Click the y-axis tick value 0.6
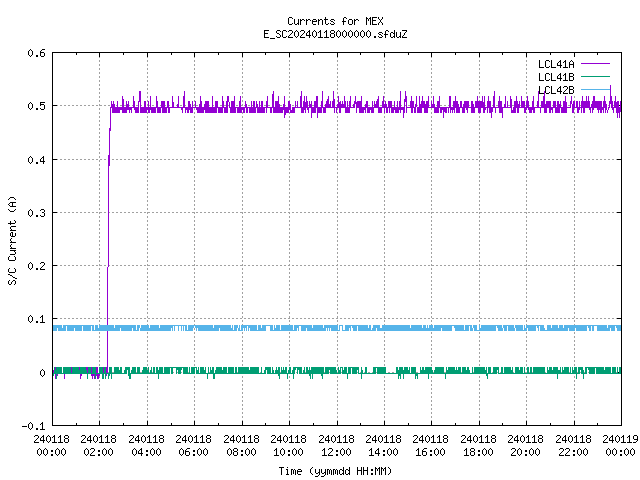Image resolution: width=640 pixels, height=480 pixels. pos(36,53)
